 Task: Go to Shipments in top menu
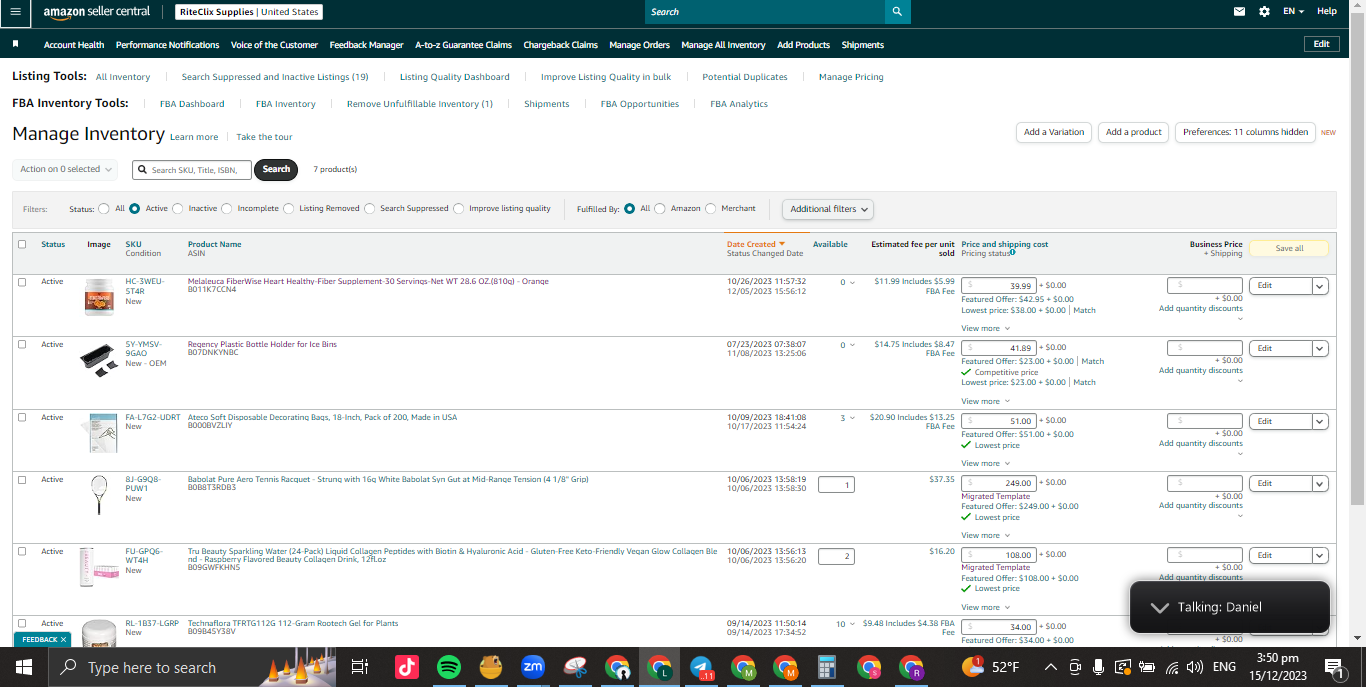862,45
